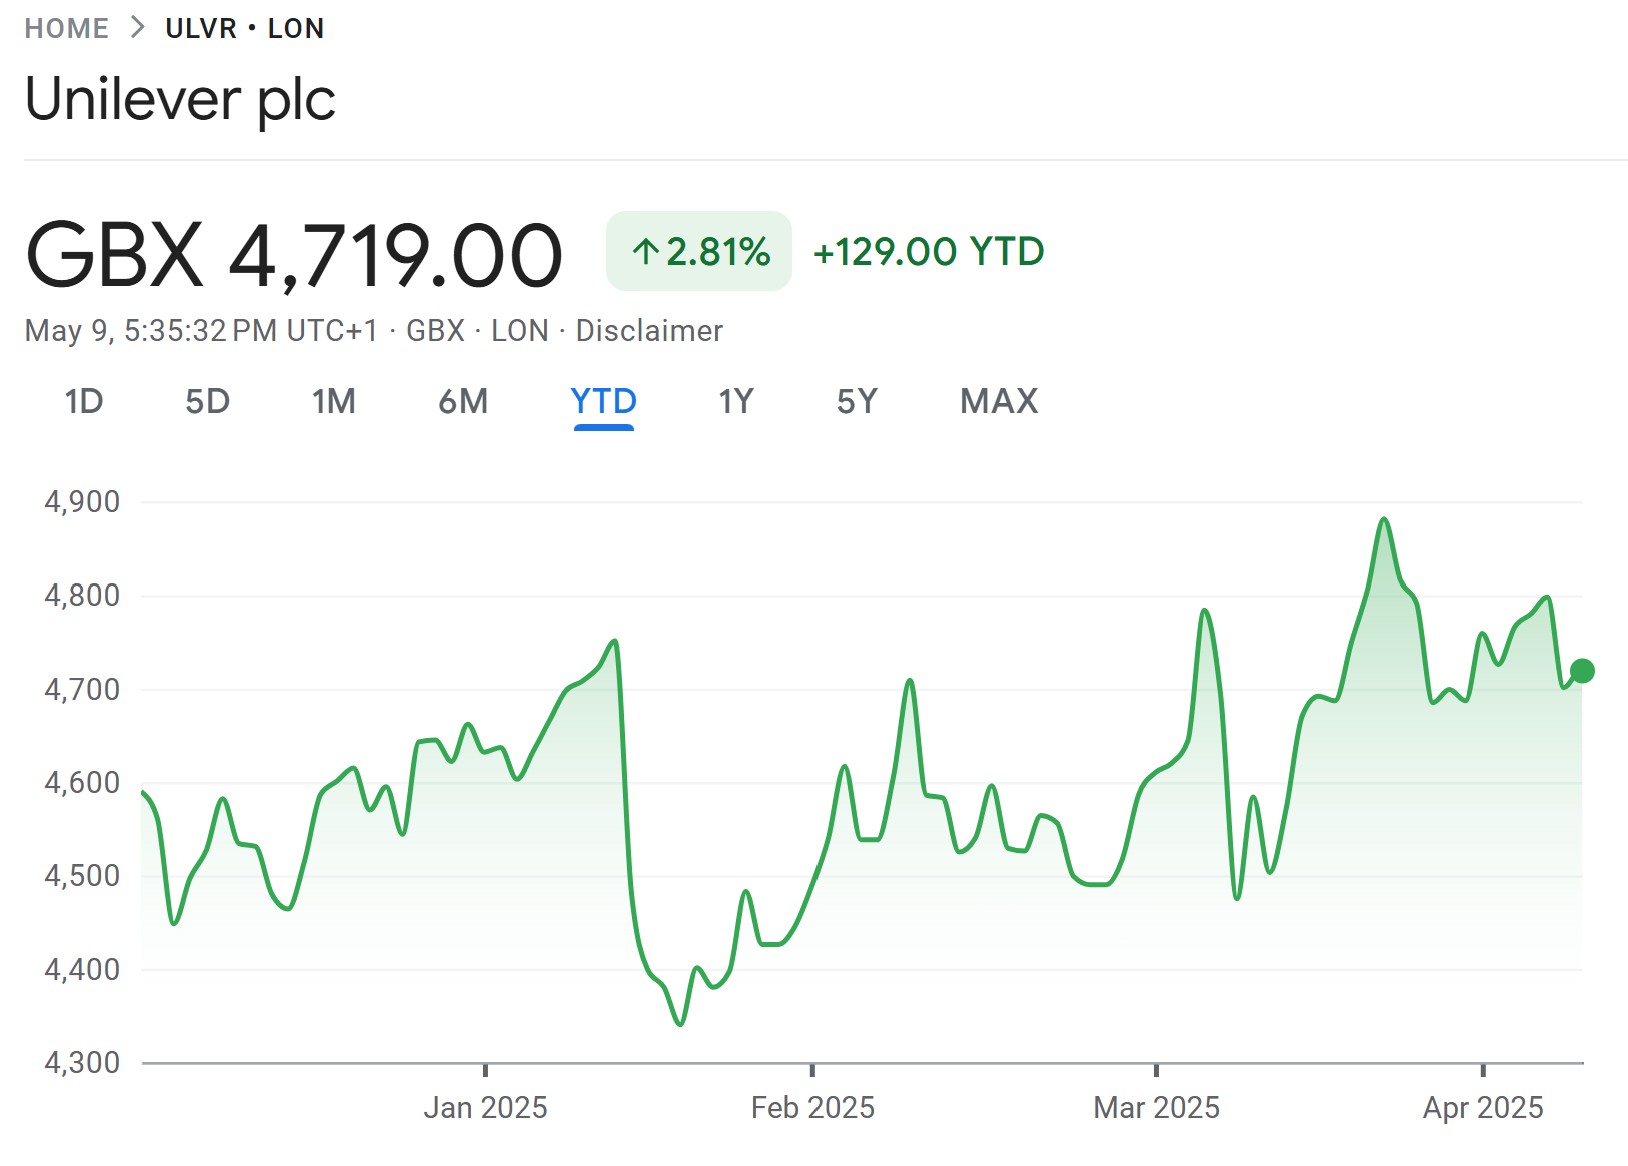Click the Mar 2025 axis marker
1628x1166 pixels.
1156,1107
